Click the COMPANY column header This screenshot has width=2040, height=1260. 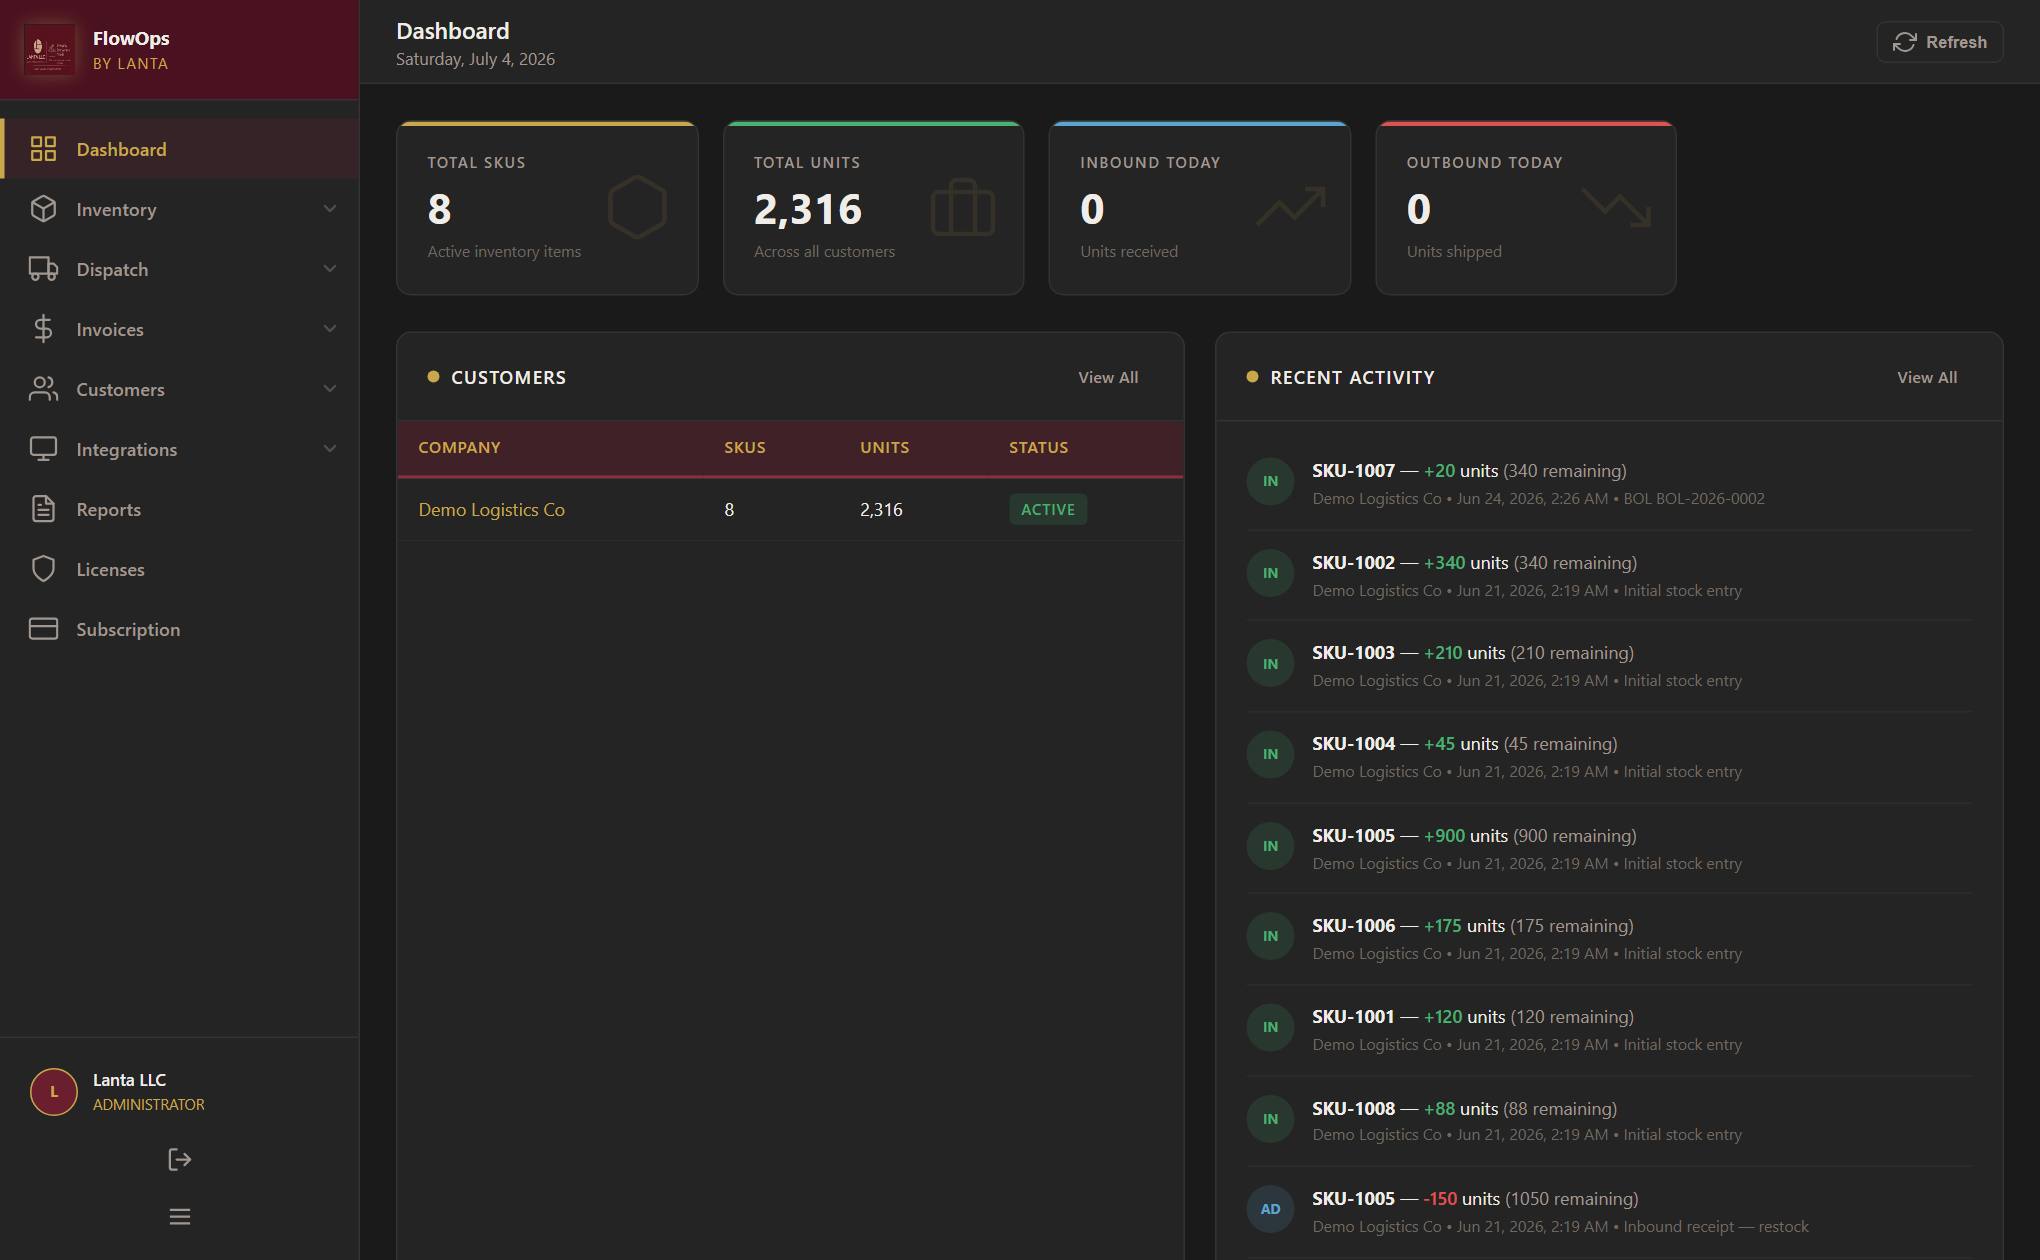coord(459,447)
